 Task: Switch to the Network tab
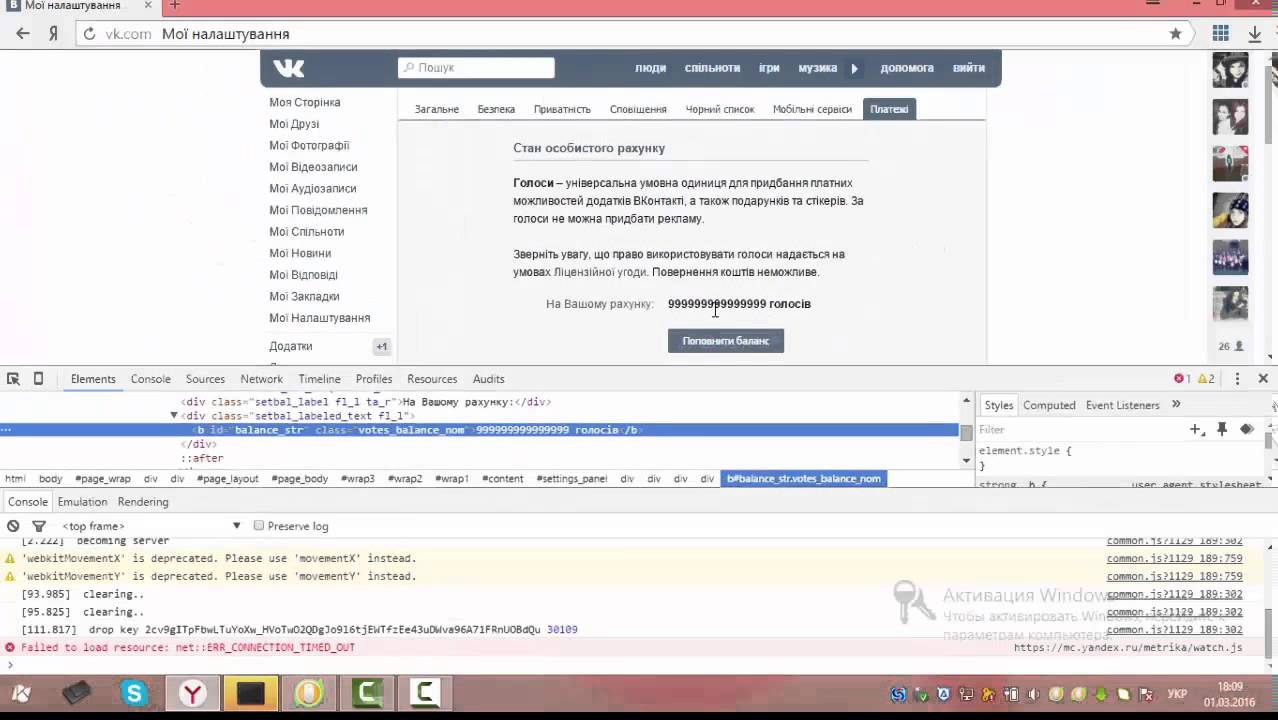tap(261, 379)
